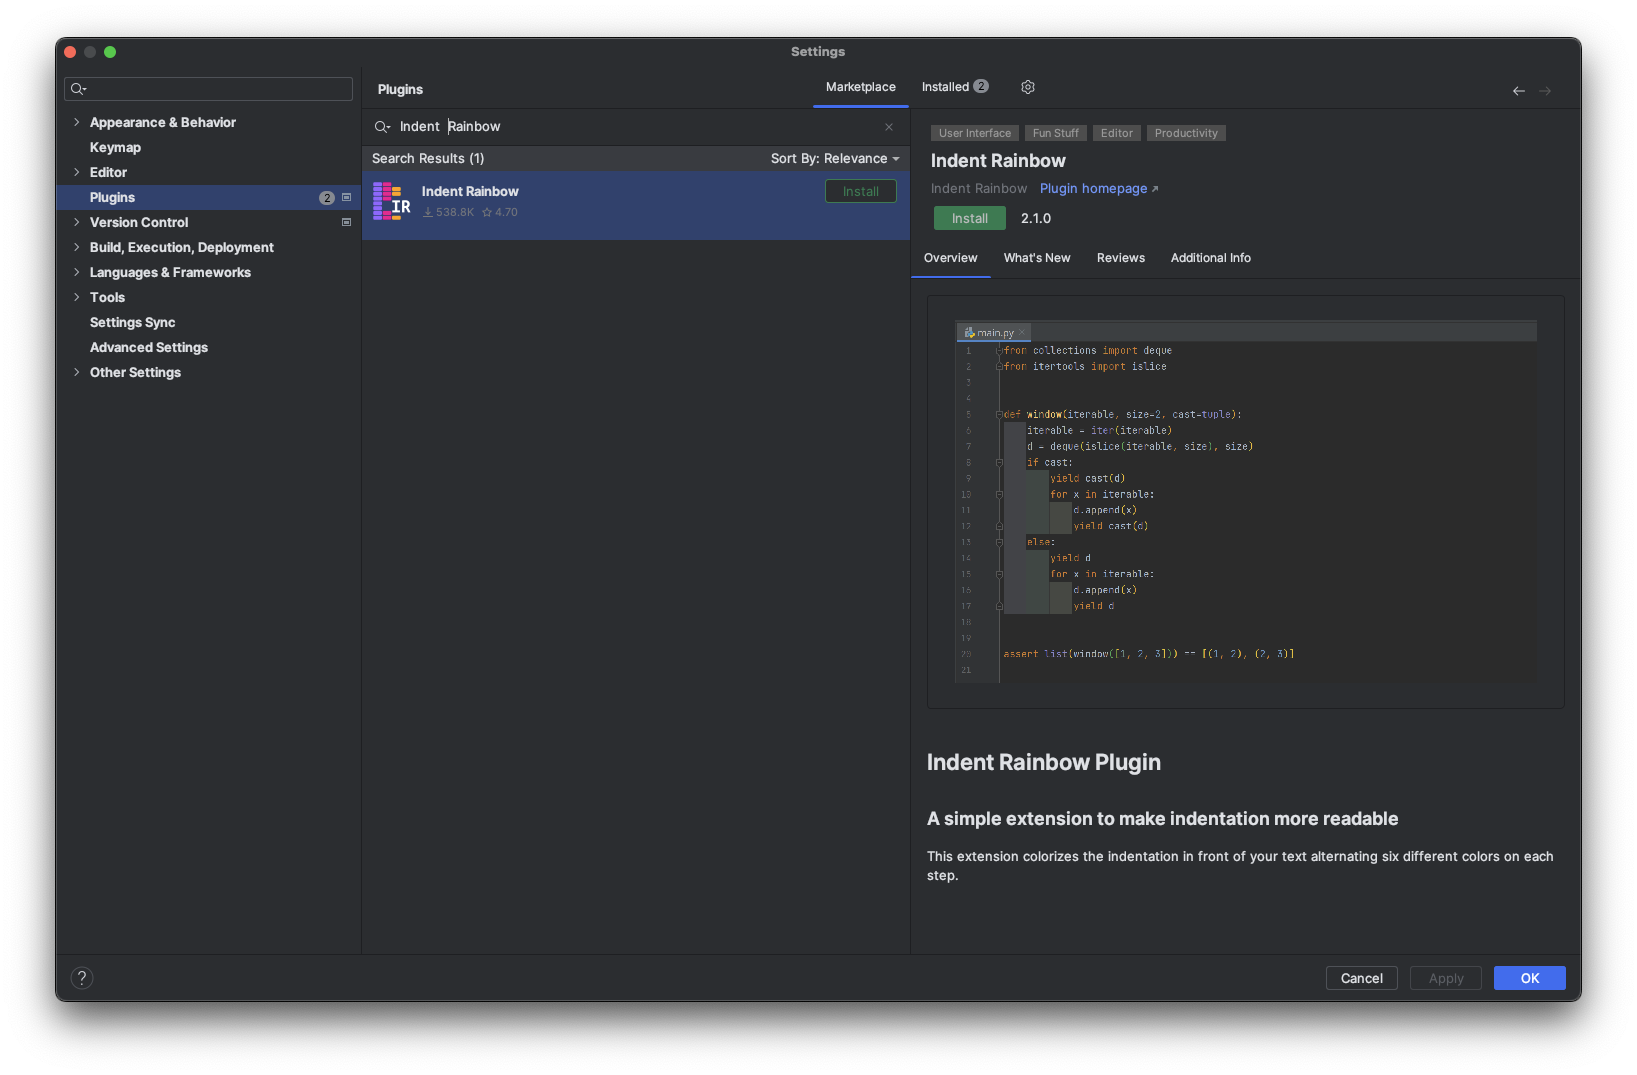Image resolution: width=1637 pixels, height=1075 pixels.
Task: Click the project-level icon next to Version Control
Action: (x=346, y=223)
